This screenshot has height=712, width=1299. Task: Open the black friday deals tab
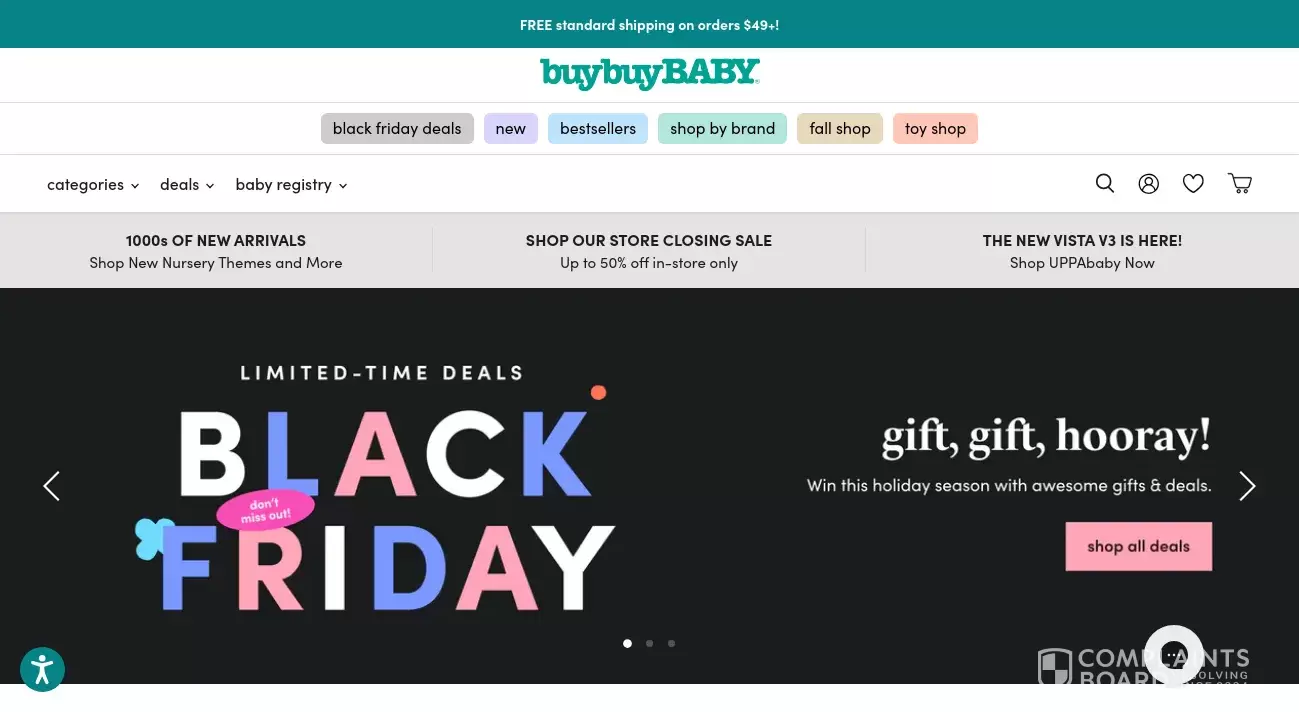tap(397, 129)
